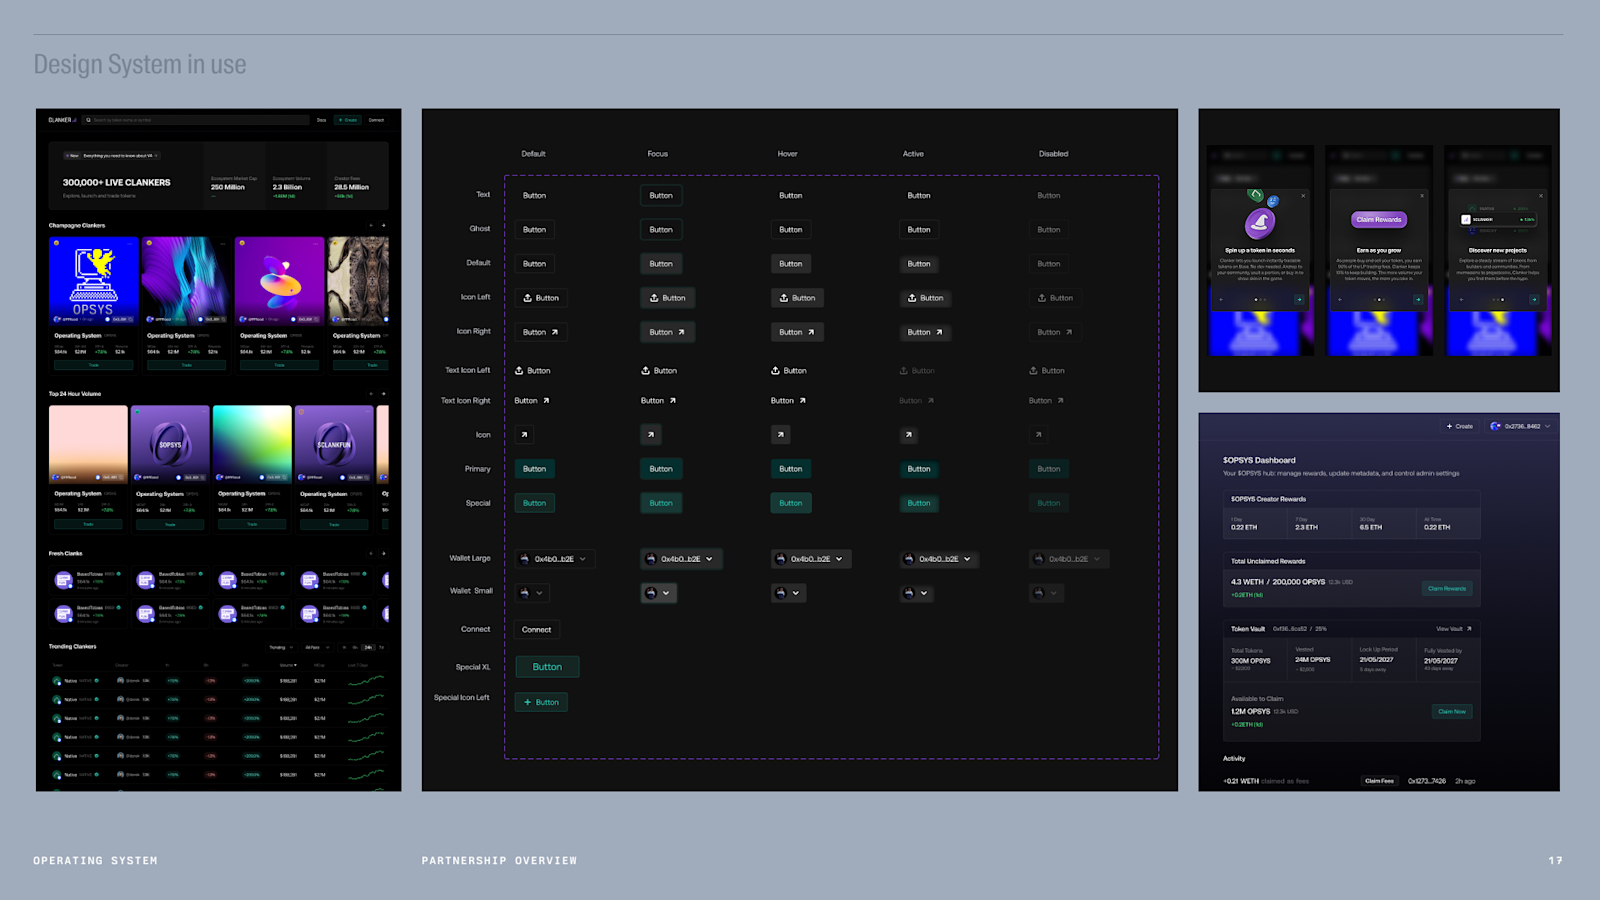Advance the Fresh Clanks carousel forward
1600x900 pixels.
click(x=383, y=553)
